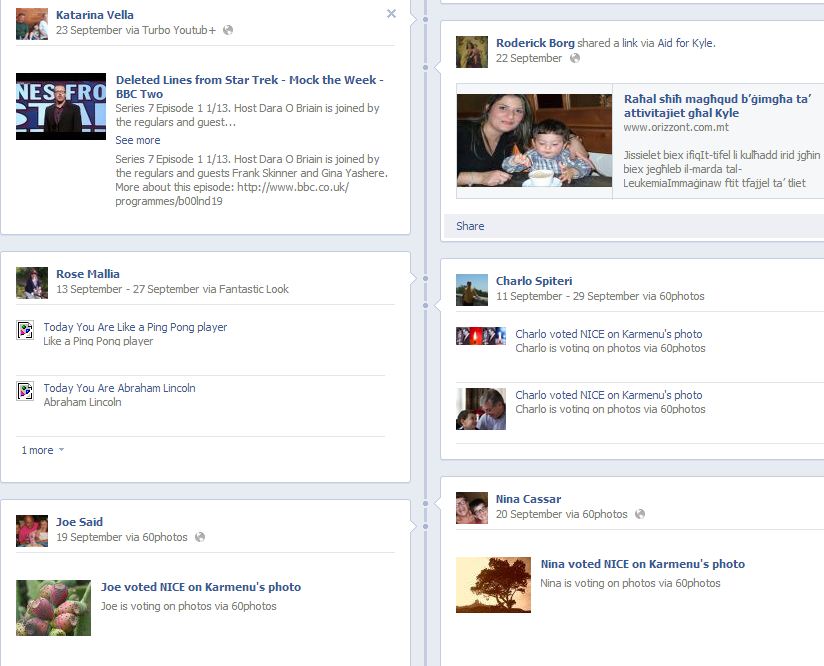Viewport: 824px width, 666px height.
Task: Open Charlo Spiteri's profile picture
Action: 472,290
